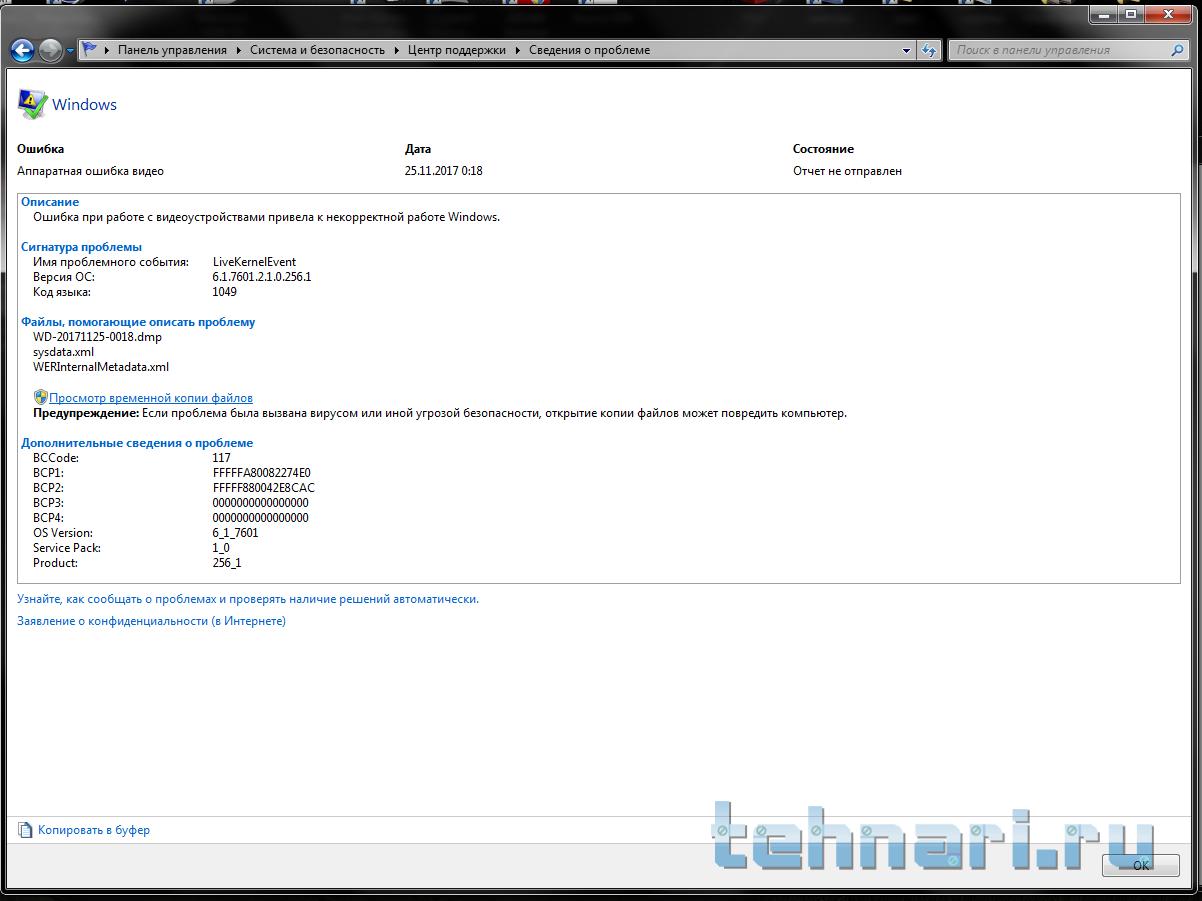The image size is (1202, 901).
Task: Click the Action Center flag icon in address bar
Action: coord(91,49)
